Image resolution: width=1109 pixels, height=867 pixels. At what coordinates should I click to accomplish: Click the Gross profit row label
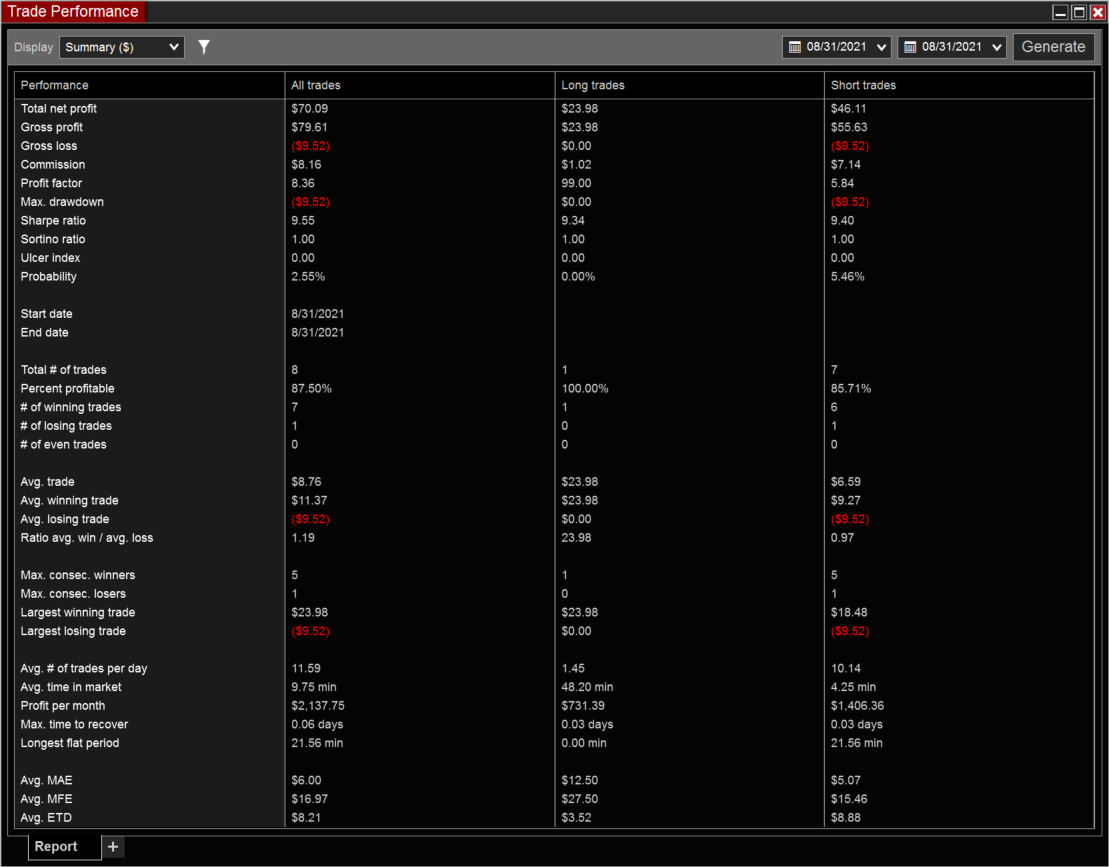52,127
